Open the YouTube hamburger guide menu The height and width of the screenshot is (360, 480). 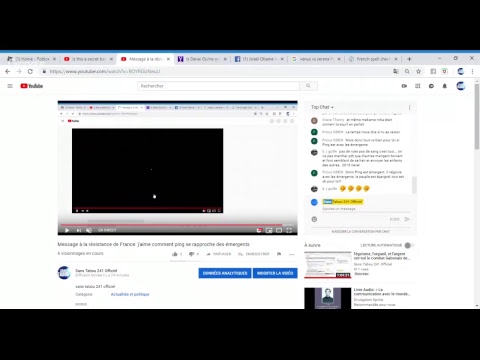click(x=10, y=86)
